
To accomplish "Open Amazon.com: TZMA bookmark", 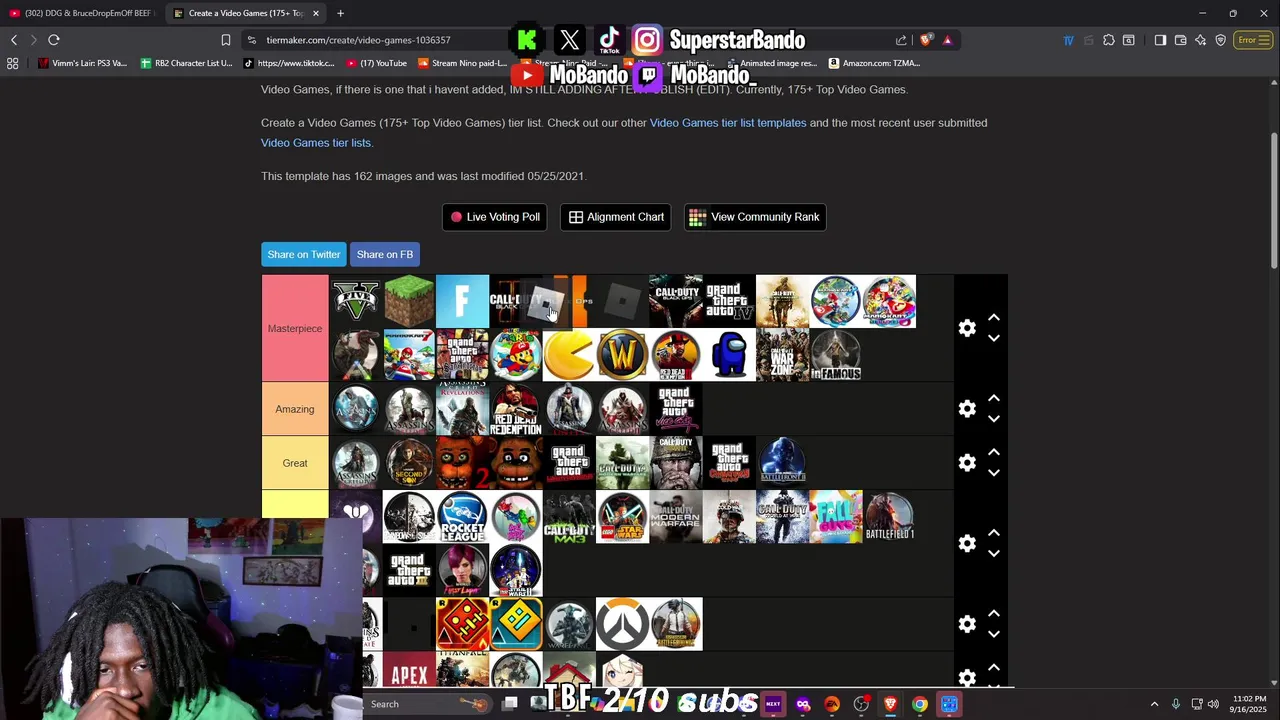I will (874, 63).
